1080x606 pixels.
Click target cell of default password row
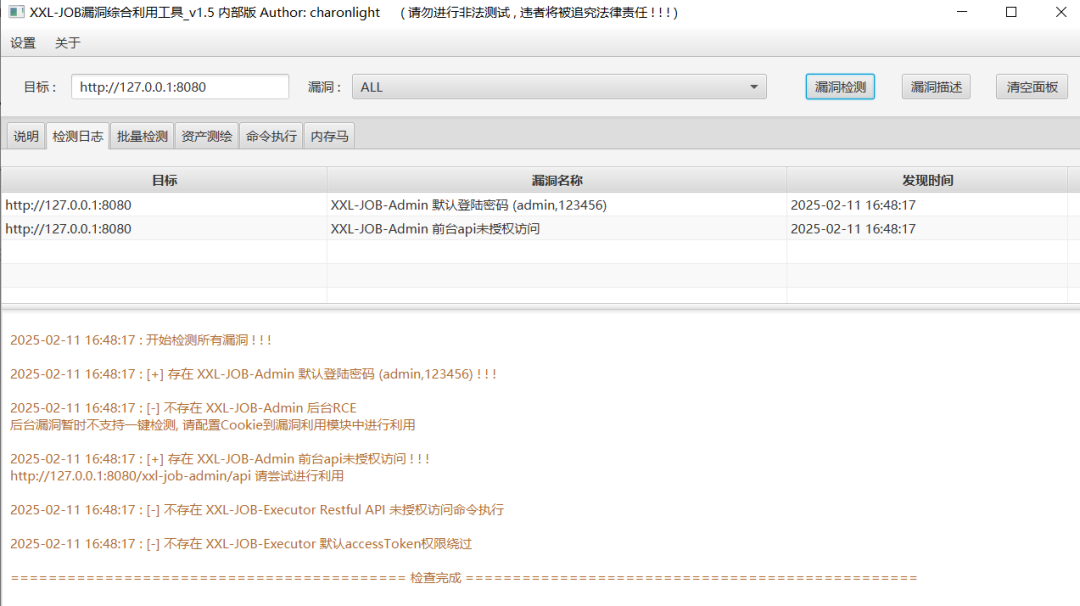point(164,205)
